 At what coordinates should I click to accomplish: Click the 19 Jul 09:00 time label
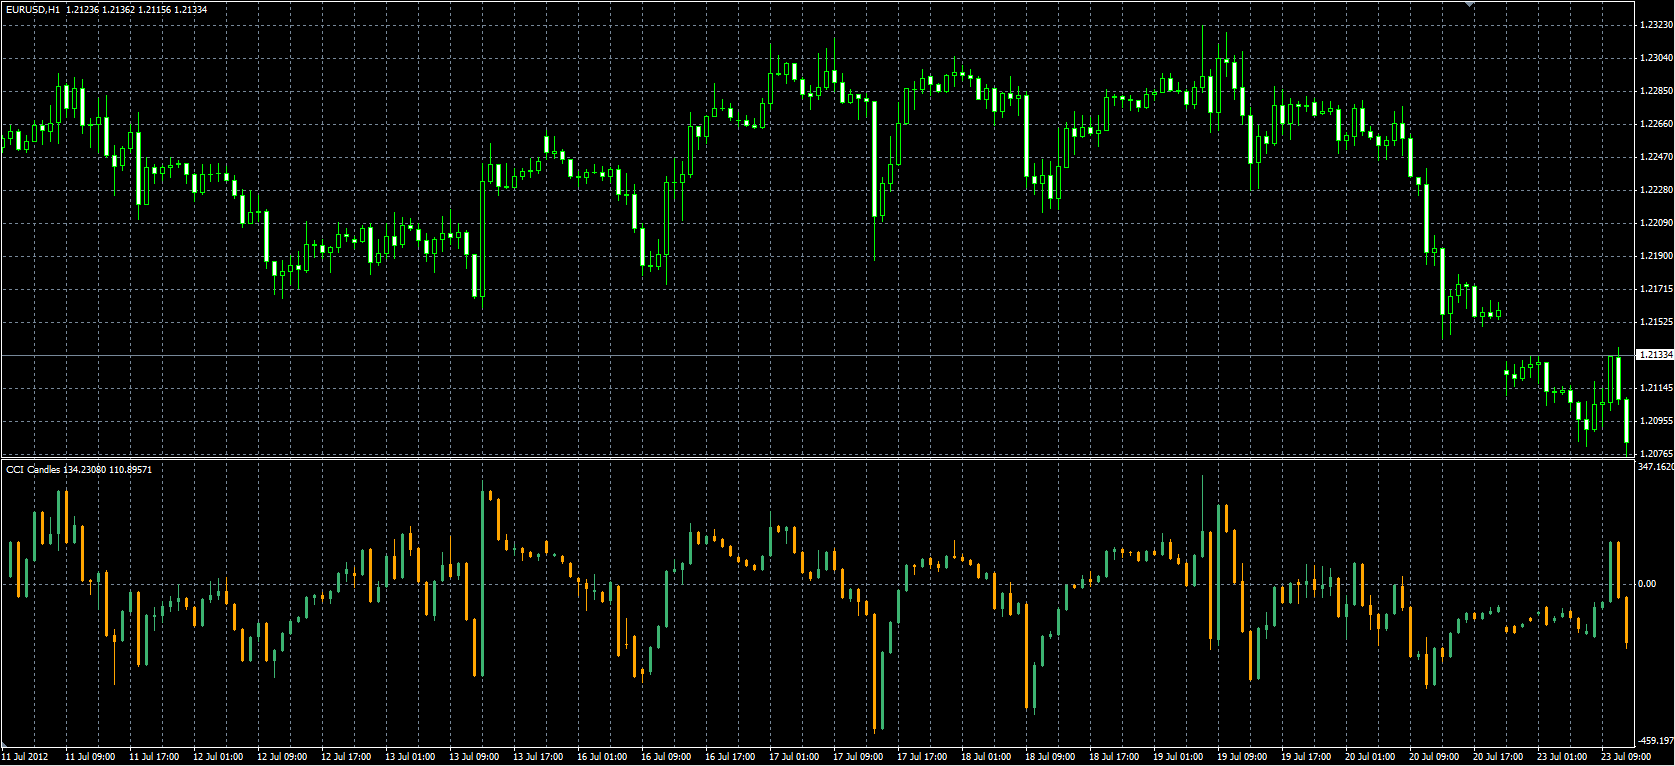tap(1242, 757)
